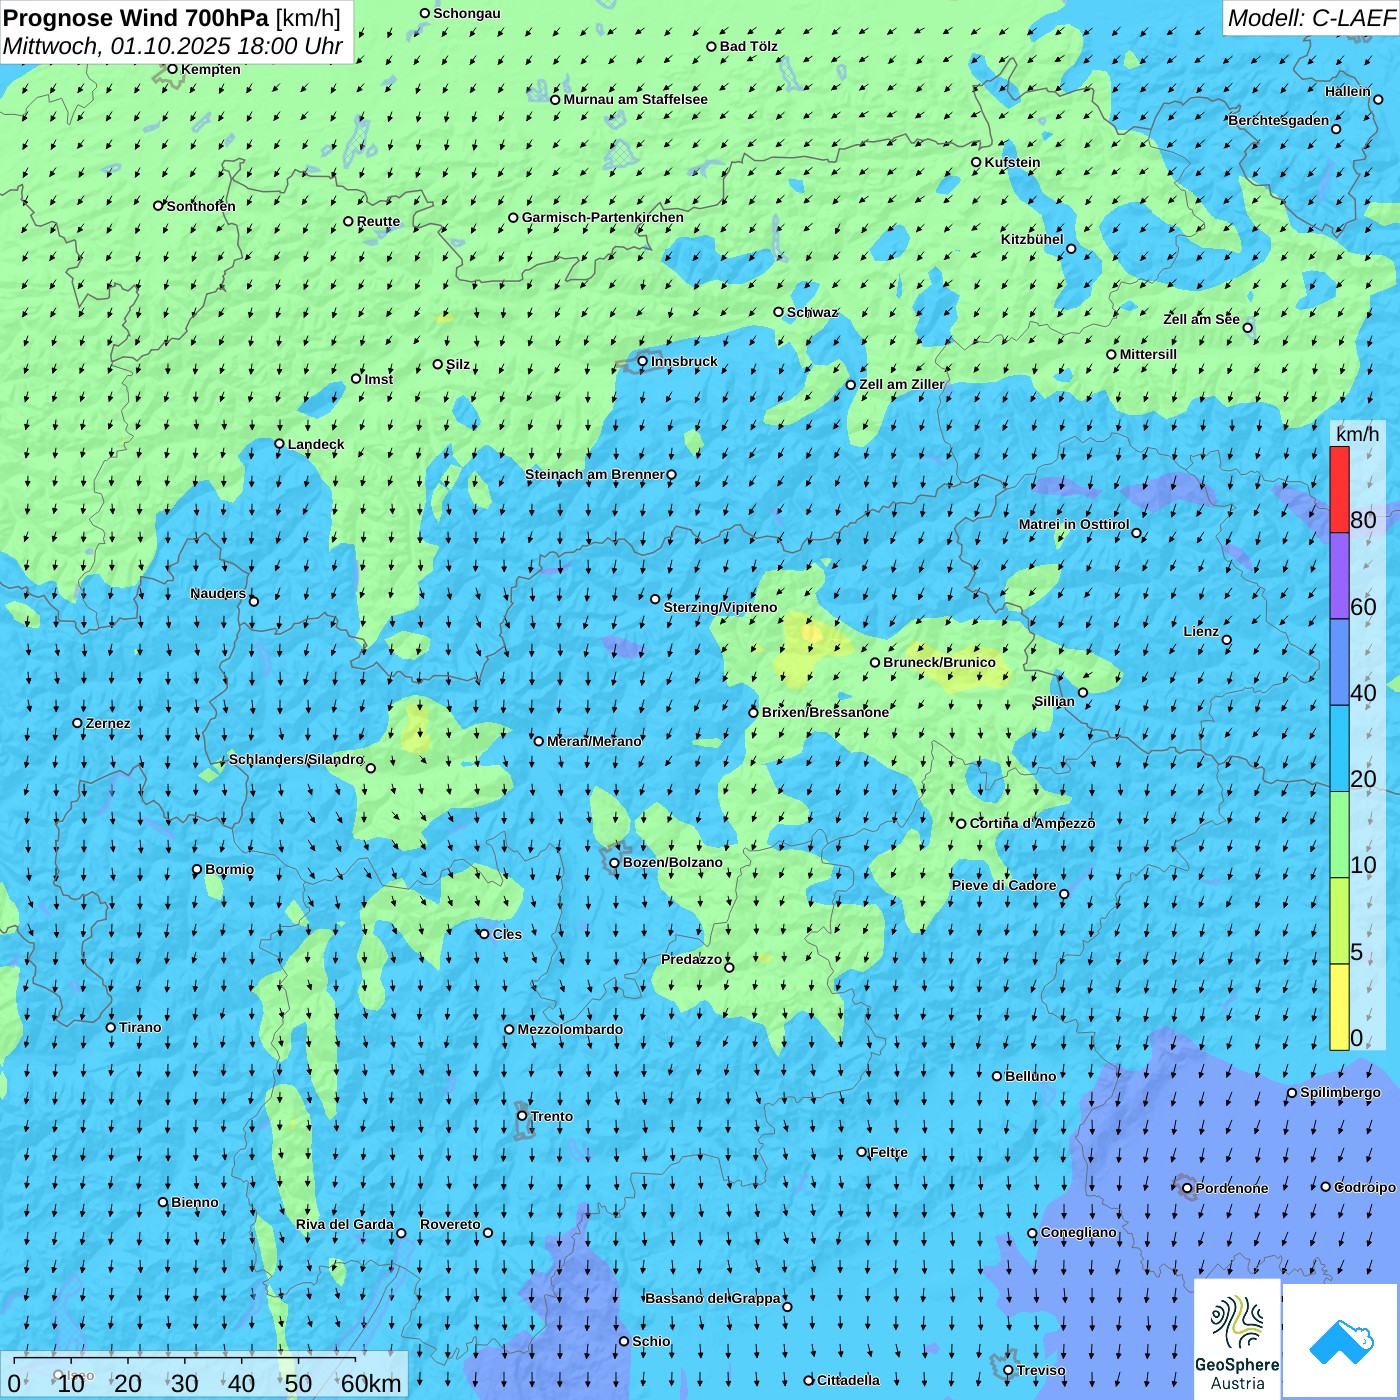The image size is (1400, 1400).
Task: Click the 'Murnau am Staffelsee' label
Action: 635,99
